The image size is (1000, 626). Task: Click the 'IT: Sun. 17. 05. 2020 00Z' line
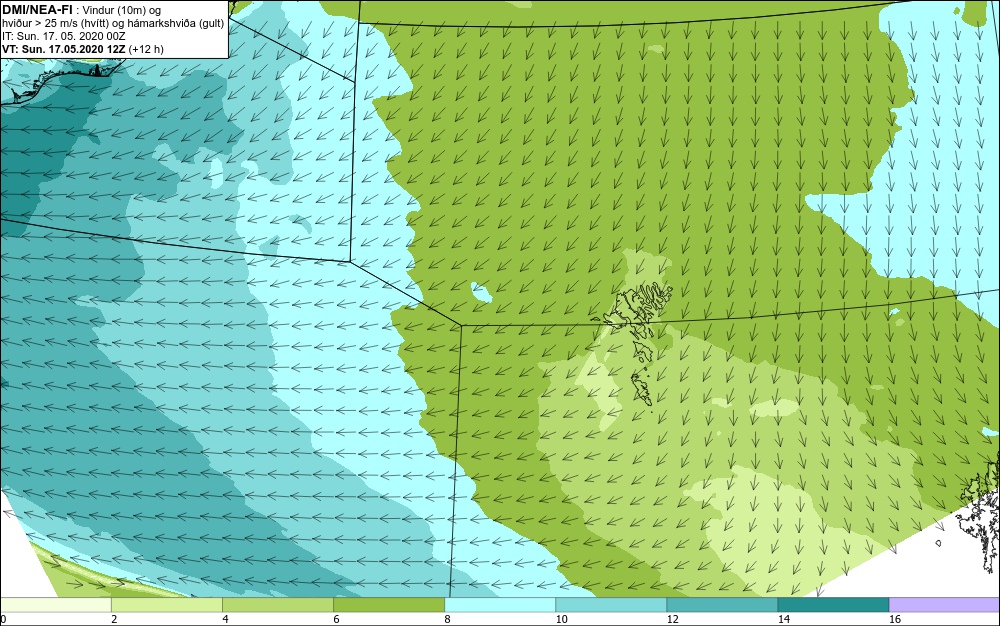(x=64, y=36)
